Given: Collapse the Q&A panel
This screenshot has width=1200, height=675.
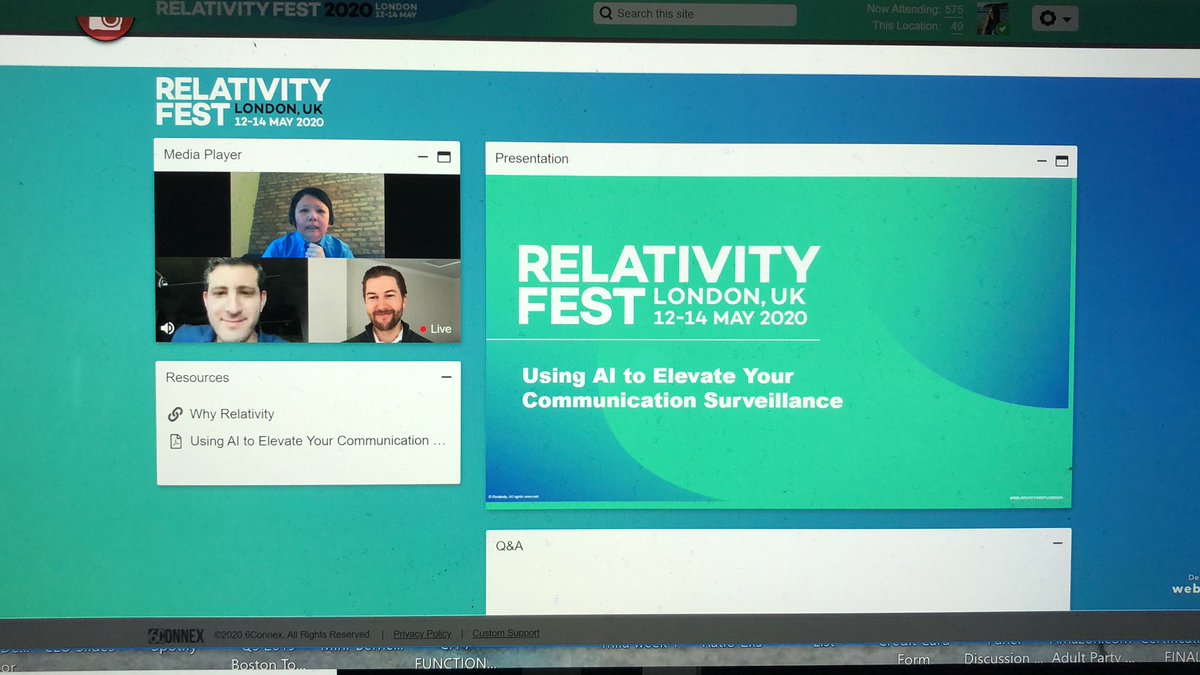Looking at the screenshot, I should tap(1058, 543).
